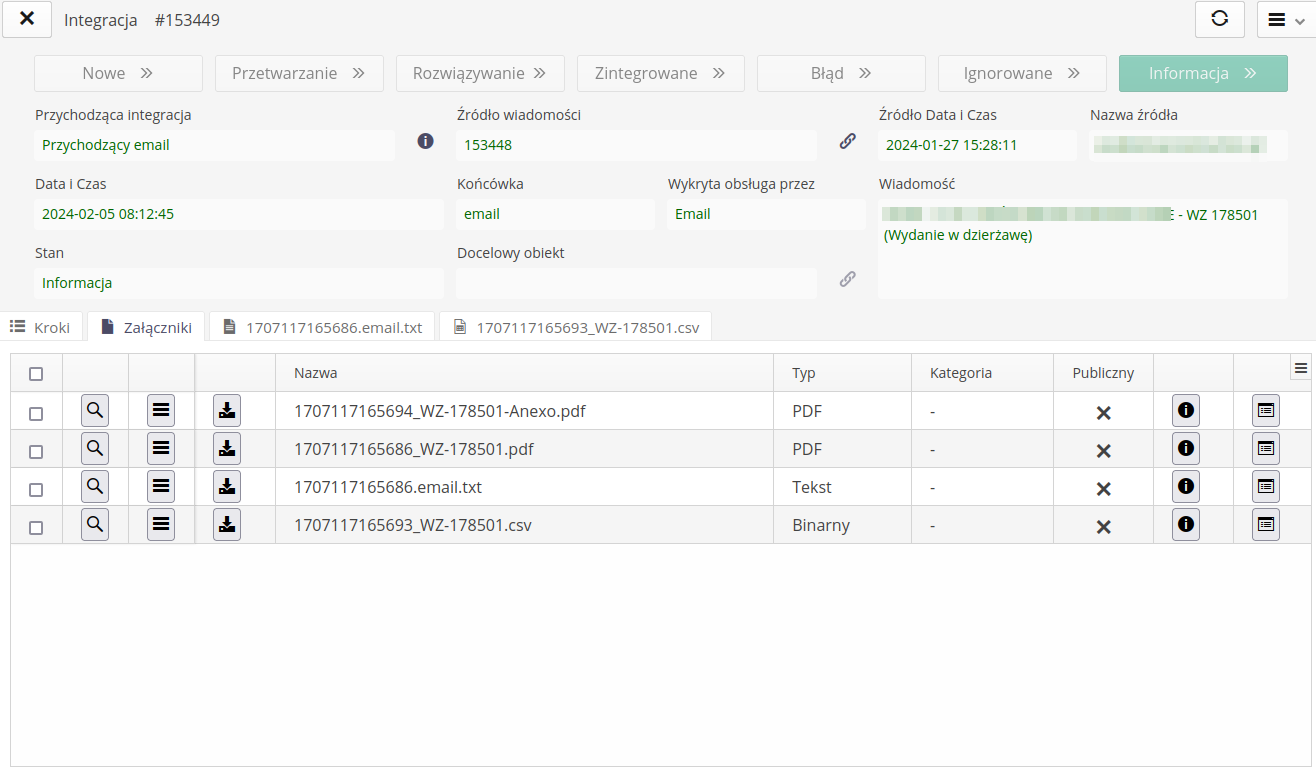Set status to Zintegrowane
1316x772 pixels.
660,73
